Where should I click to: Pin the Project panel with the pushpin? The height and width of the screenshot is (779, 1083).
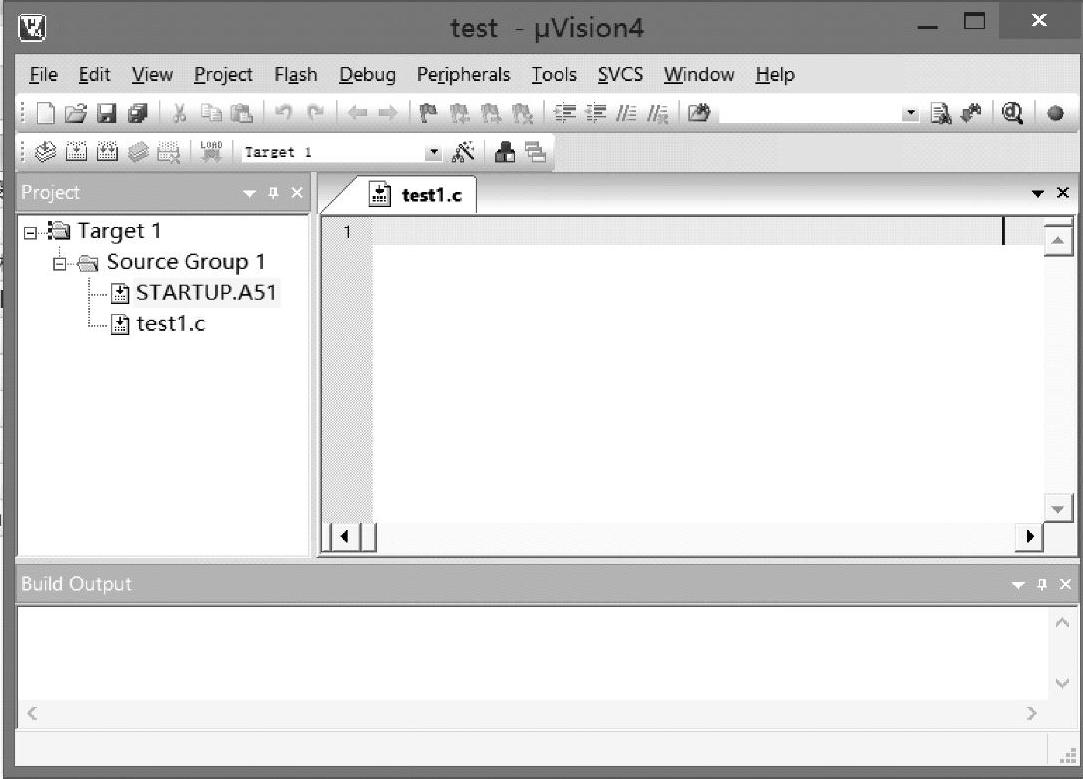point(274,193)
